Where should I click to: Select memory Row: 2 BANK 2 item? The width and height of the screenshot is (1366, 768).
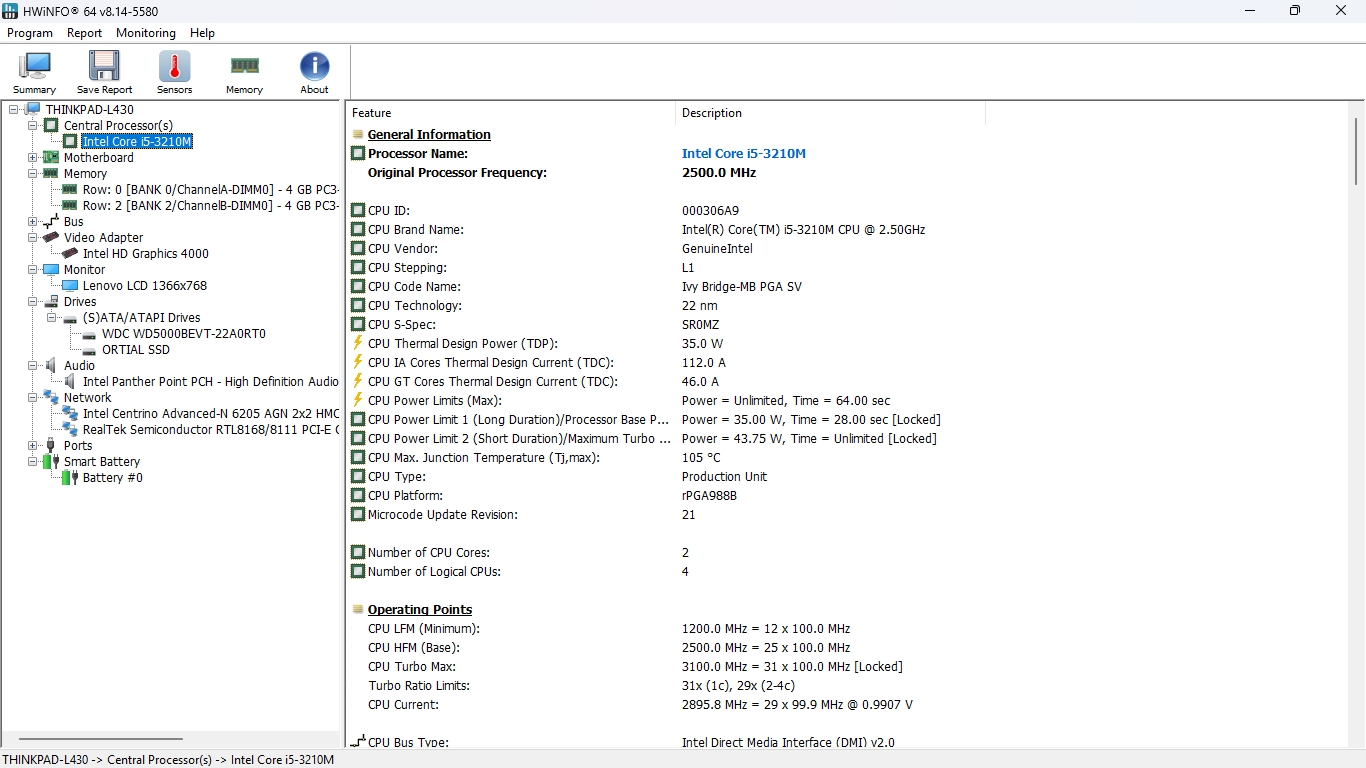[x=211, y=206]
